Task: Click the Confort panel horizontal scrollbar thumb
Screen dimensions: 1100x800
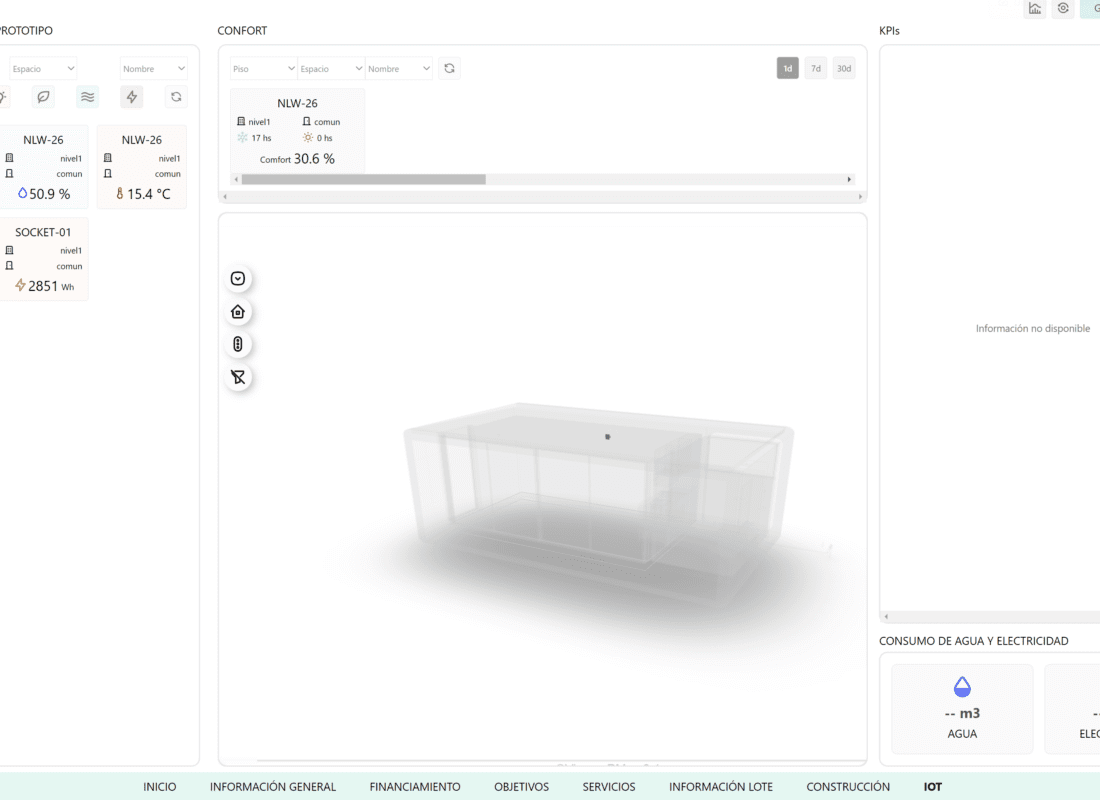Action: (x=363, y=179)
